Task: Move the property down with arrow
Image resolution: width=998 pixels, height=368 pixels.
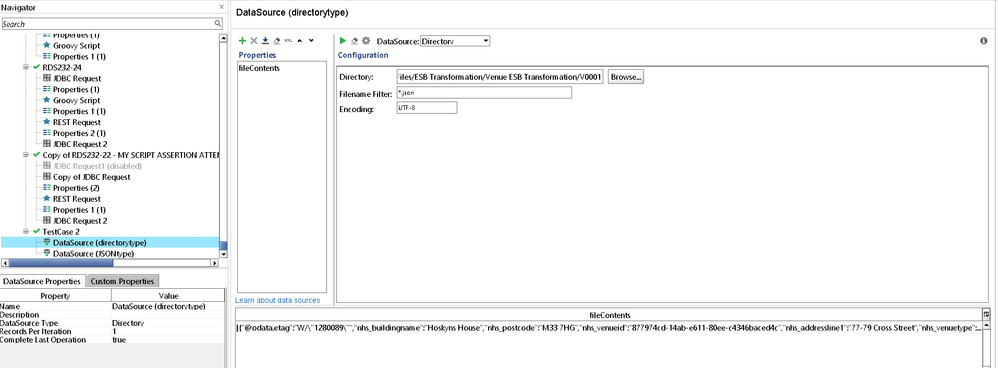Action: (311, 41)
